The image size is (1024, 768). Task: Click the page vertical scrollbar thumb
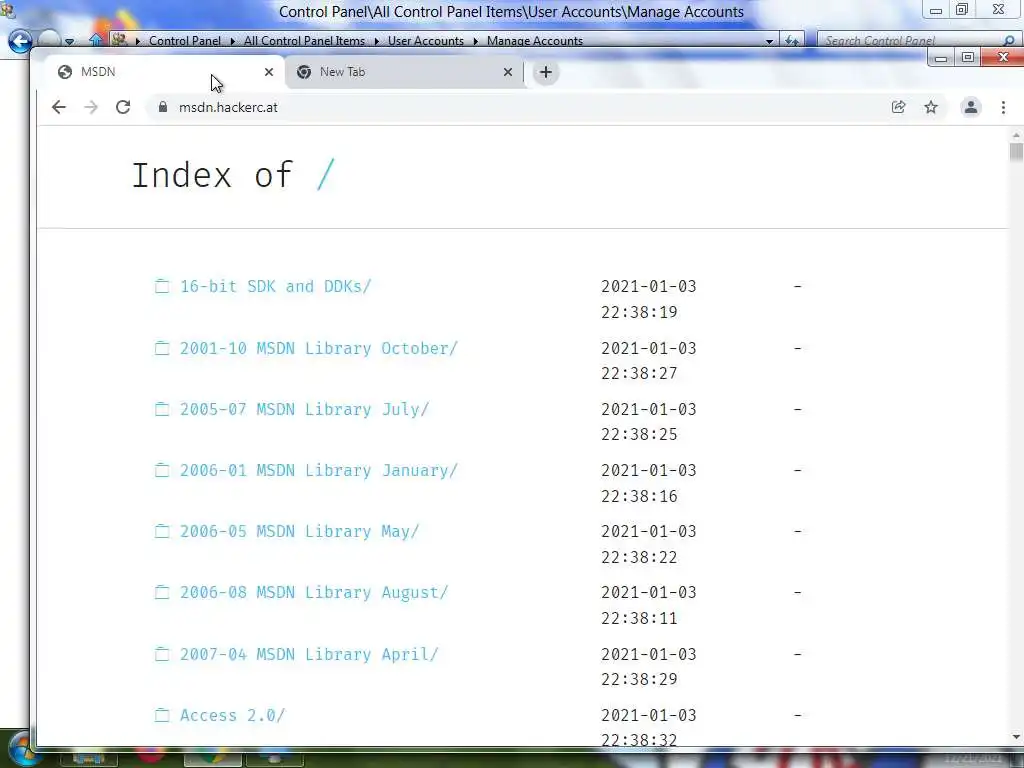coord(1016,152)
